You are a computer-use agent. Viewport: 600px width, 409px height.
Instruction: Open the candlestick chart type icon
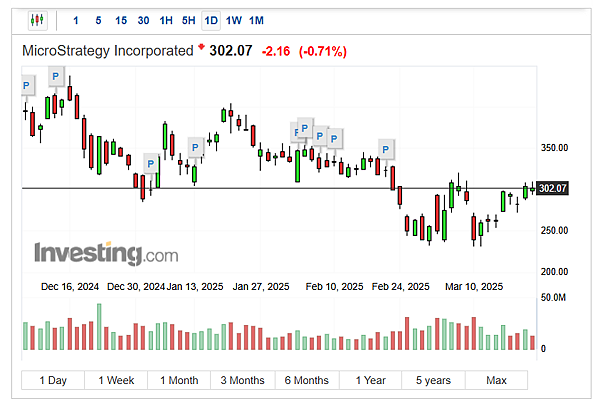tap(38, 20)
